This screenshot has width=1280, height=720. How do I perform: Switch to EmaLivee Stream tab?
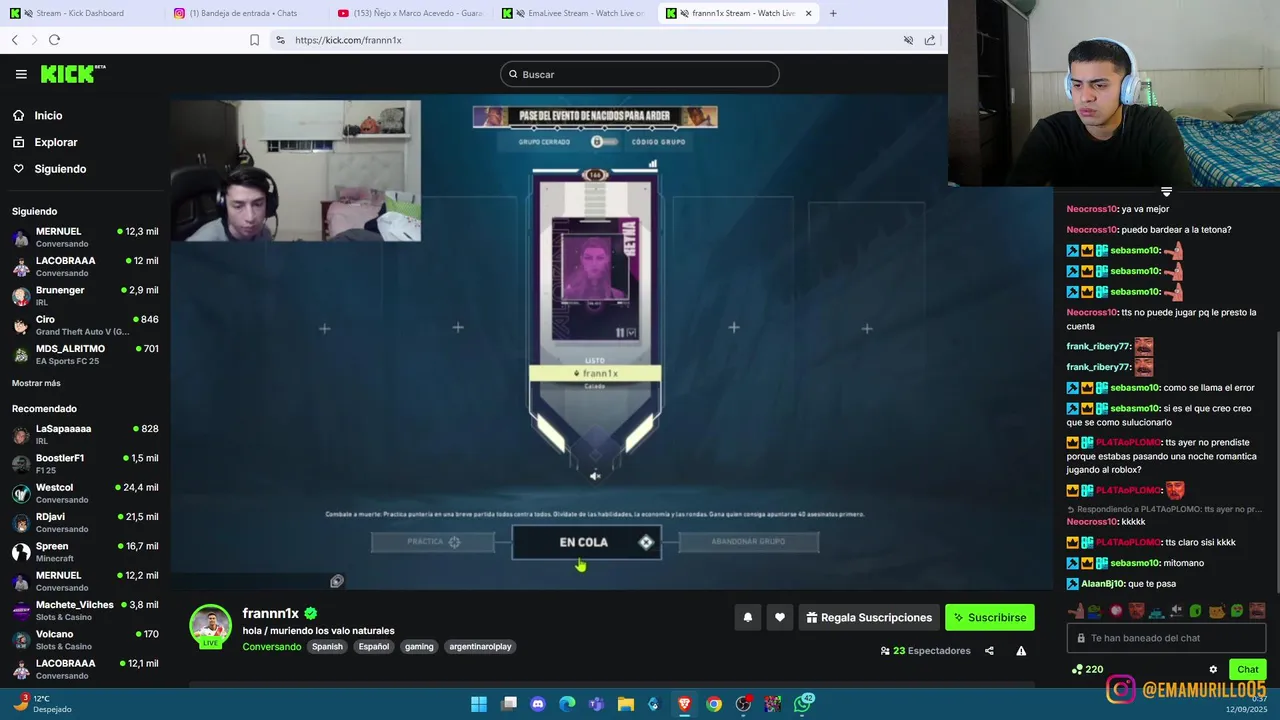pyautogui.click(x=574, y=13)
